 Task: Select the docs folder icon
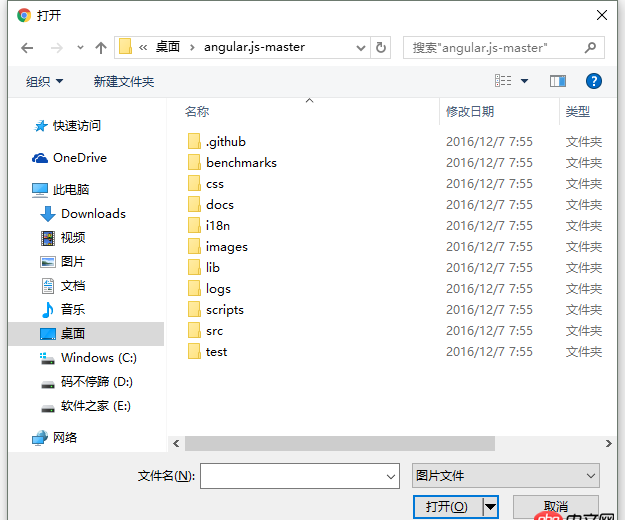point(194,205)
